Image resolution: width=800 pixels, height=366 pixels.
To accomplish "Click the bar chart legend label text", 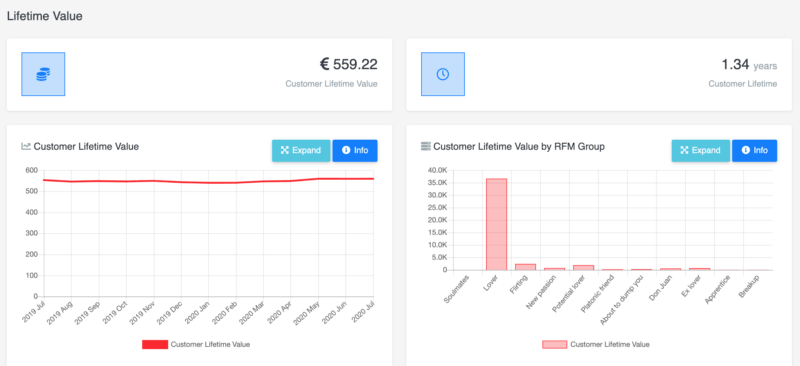I will (x=610, y=345).
